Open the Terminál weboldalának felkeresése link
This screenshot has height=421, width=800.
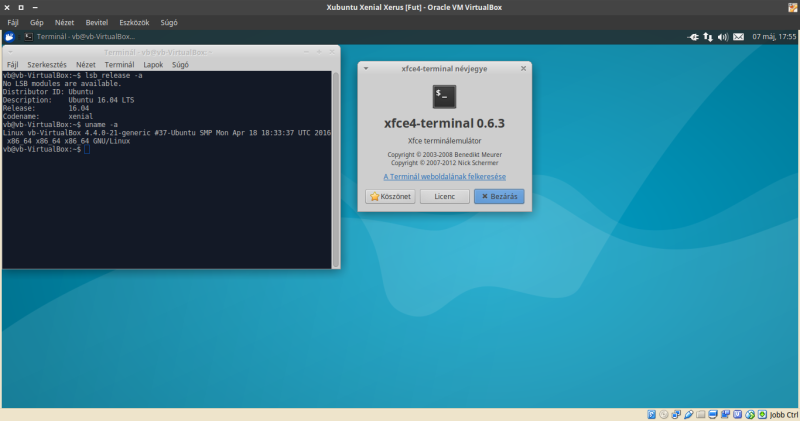tap(444, 177)
